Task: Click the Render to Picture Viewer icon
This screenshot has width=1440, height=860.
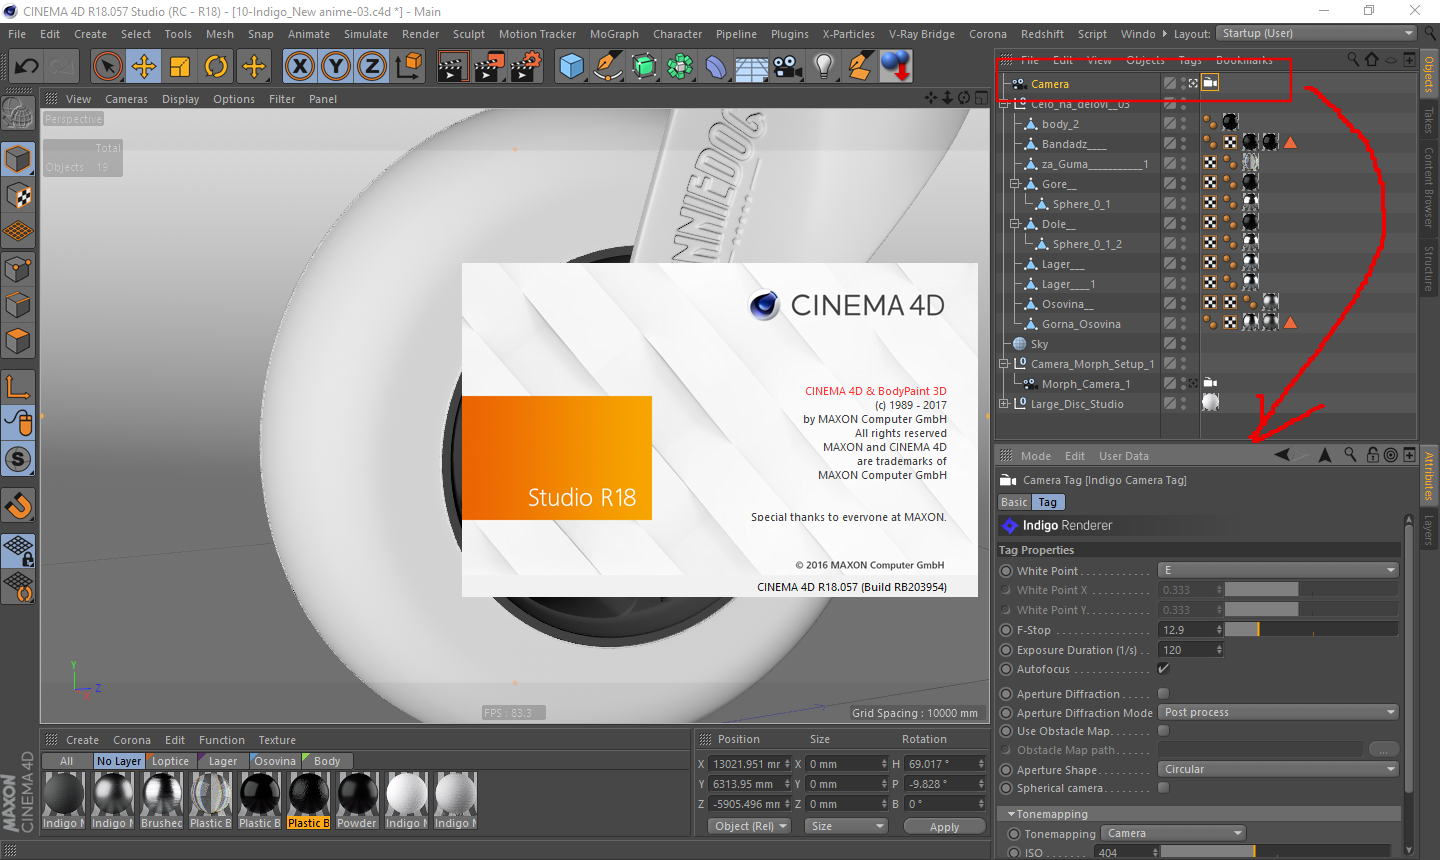Action: coord(489,67)
